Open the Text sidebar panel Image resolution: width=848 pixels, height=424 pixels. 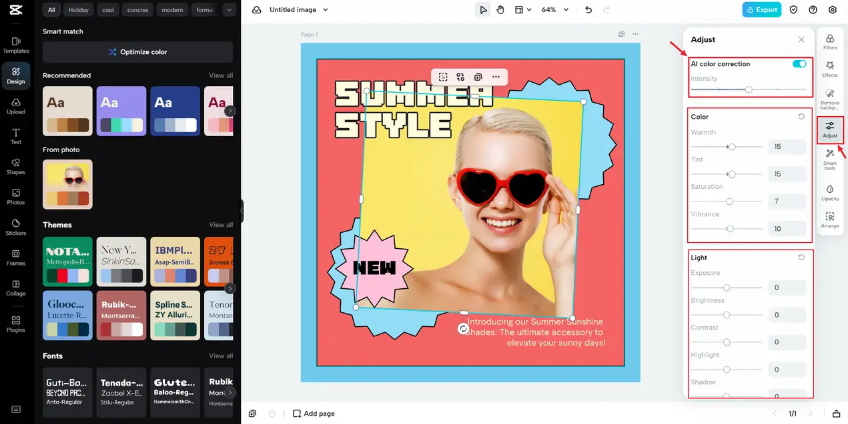pyautogui.click(x=16, y=137)
